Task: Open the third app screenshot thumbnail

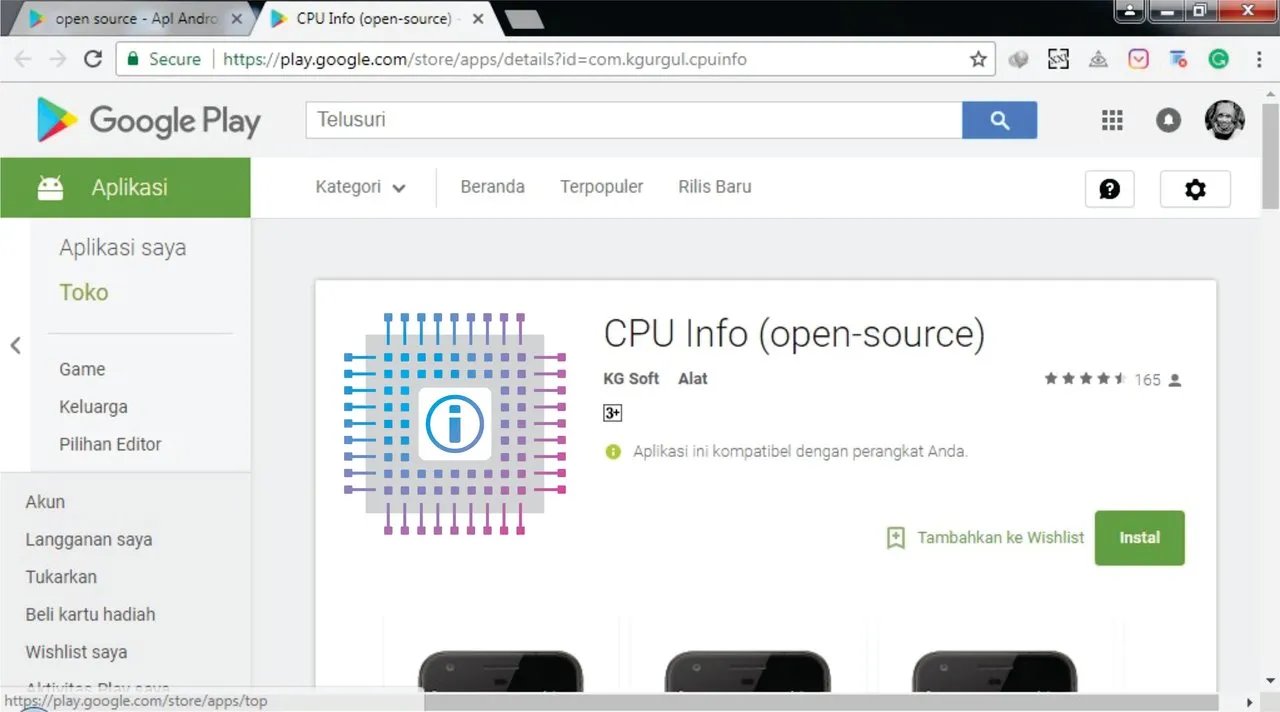Action: 995,670
